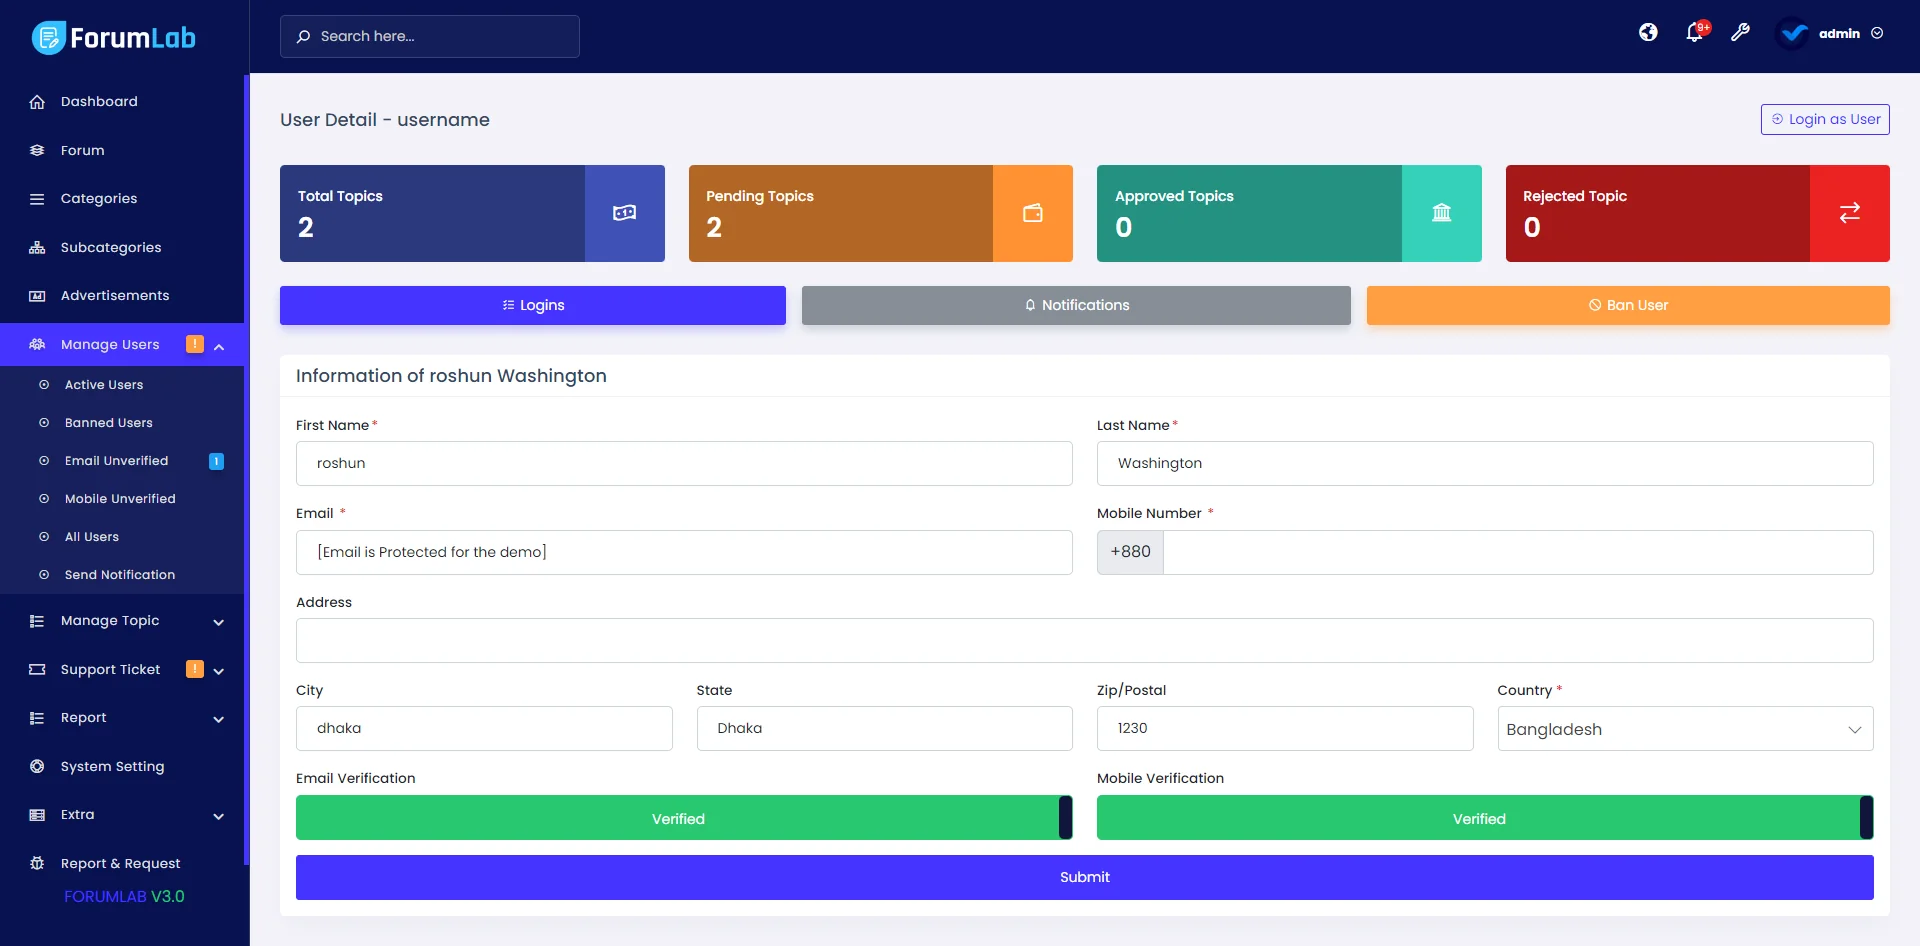Click the Search here field
The image size is (1920, 946).
click(430, 36)
